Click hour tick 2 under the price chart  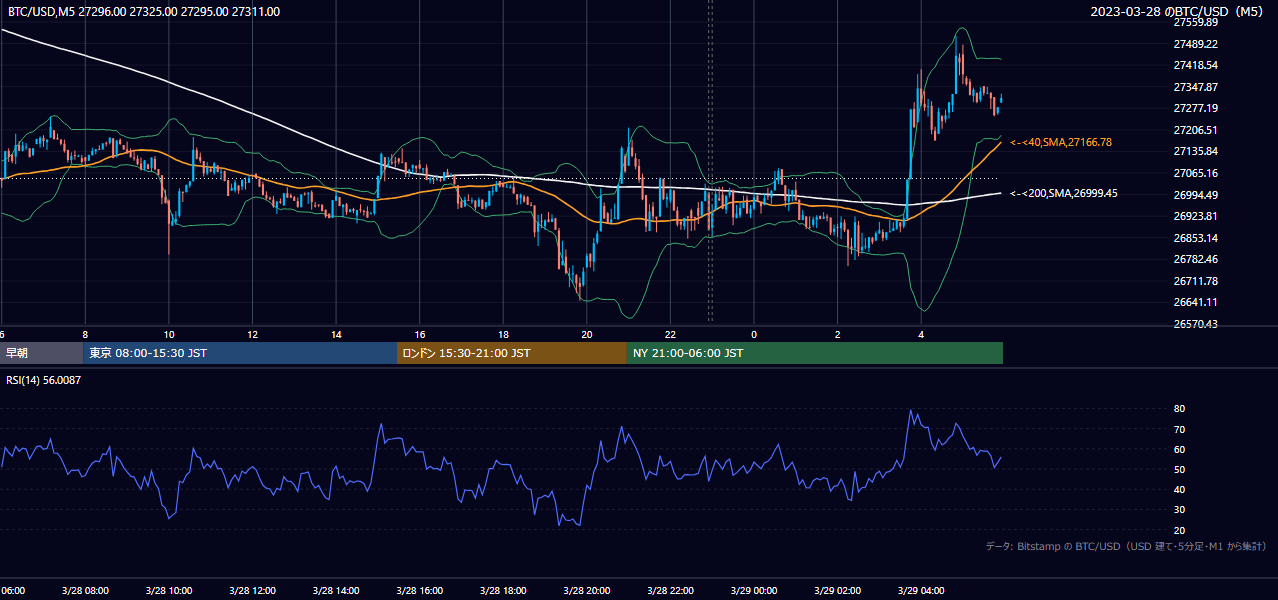(x=838, y=334)
